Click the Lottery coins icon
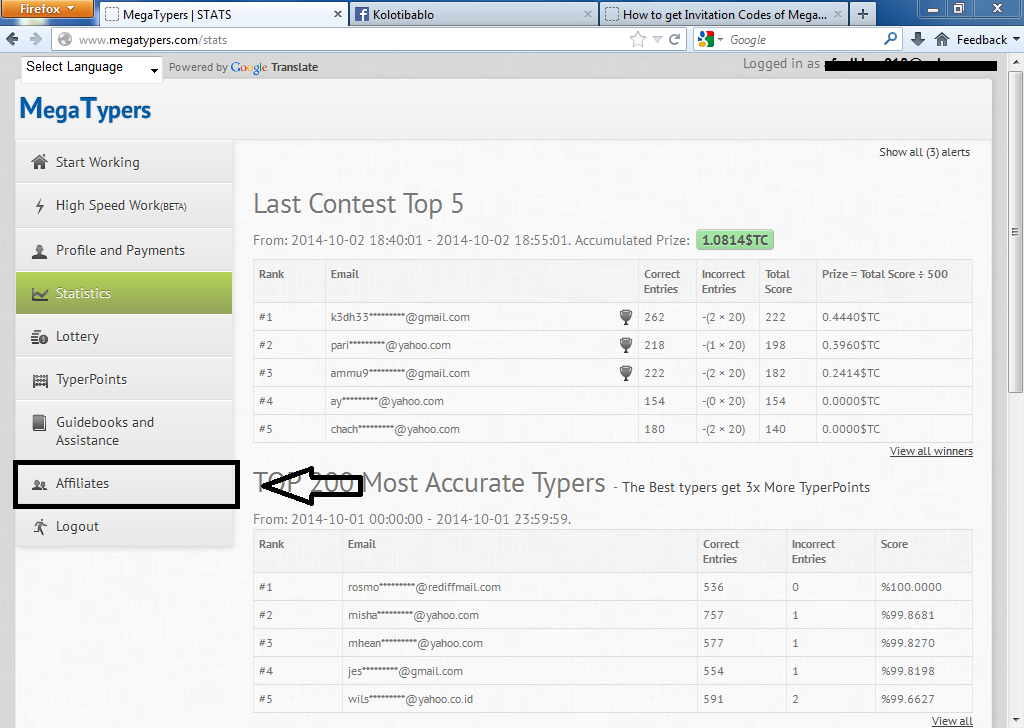Viewport: 1024px width, 728px height. click(x=39, y=337)
